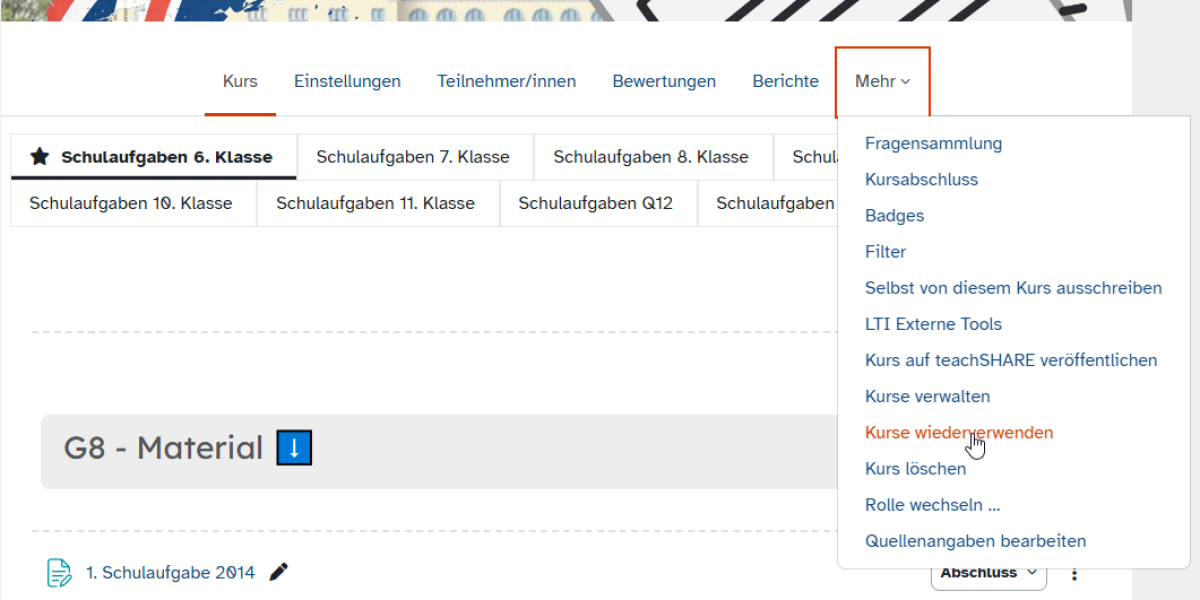Click the star icon on Schulaufgaben 6. Klasse
Screen dimensions: 1200x600
tap(39, 157)
